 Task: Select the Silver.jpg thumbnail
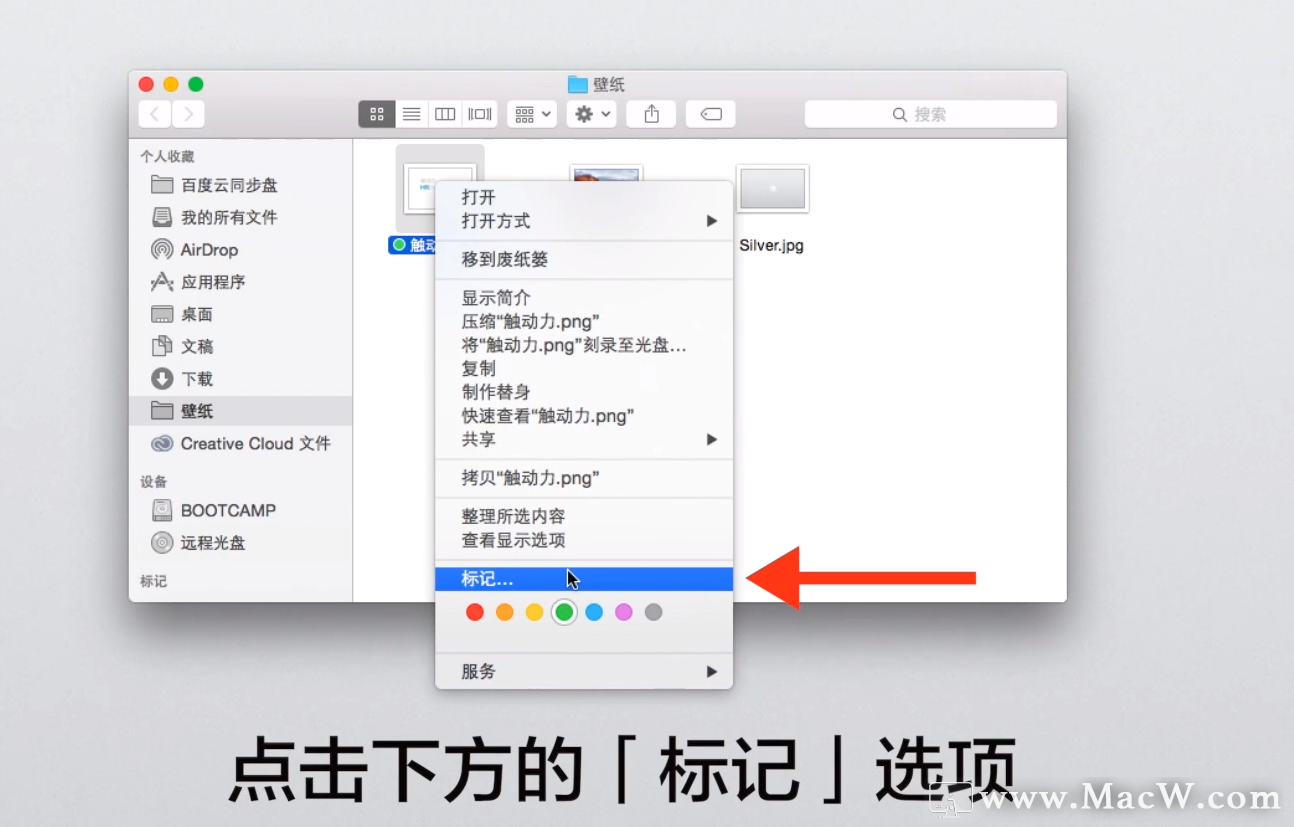click(772, 188)
